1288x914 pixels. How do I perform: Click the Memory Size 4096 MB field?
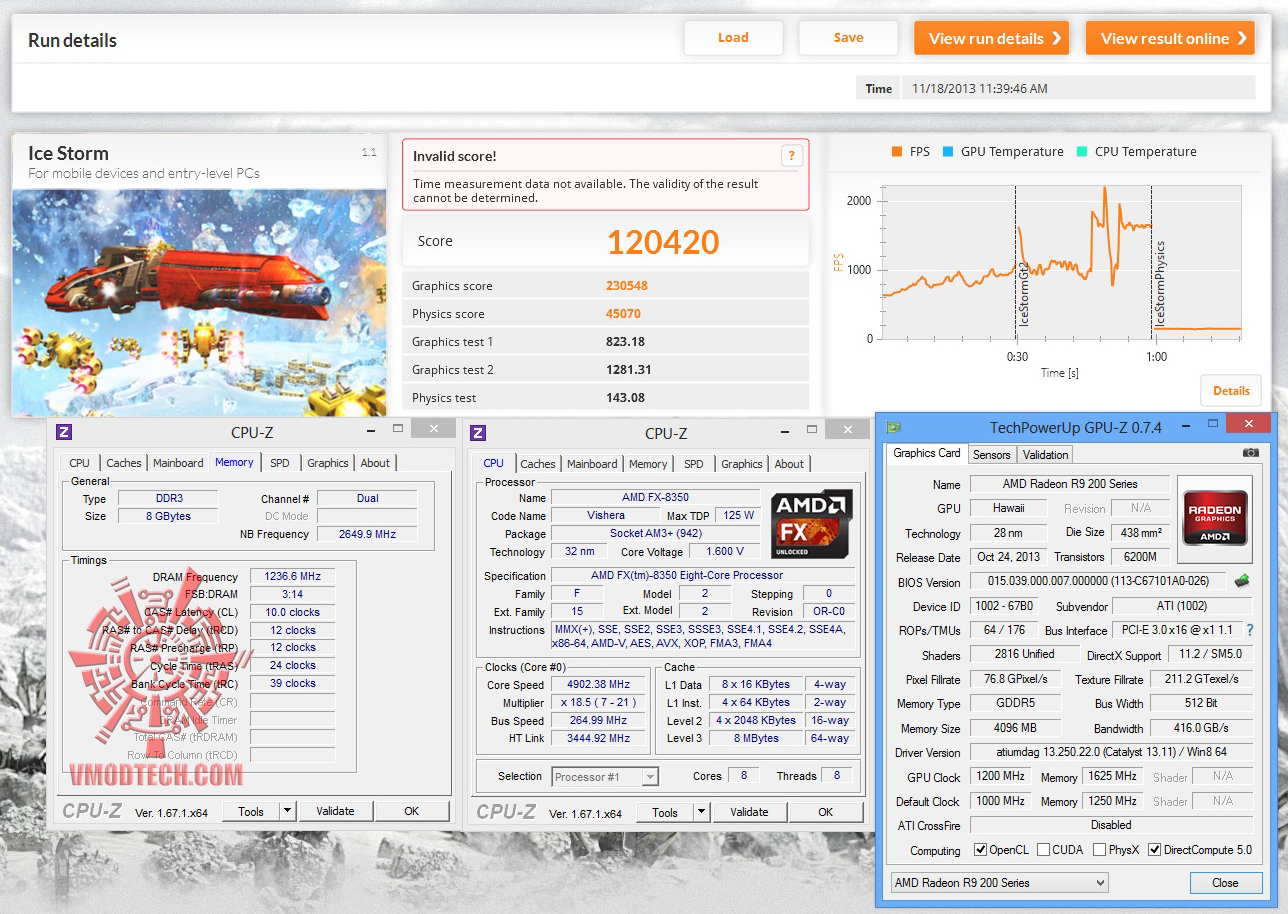coord(1014,728)
